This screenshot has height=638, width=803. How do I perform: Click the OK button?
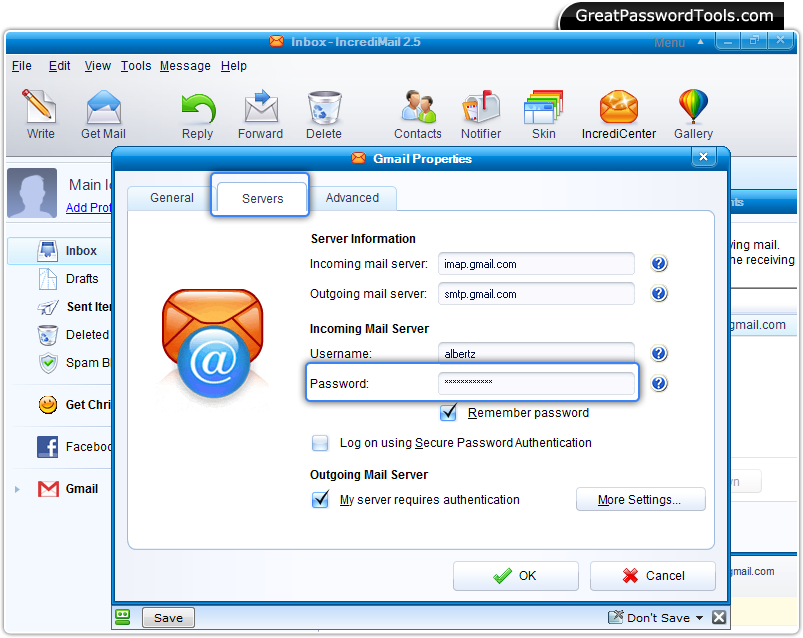pyautogui.click(x=516, y=576)
